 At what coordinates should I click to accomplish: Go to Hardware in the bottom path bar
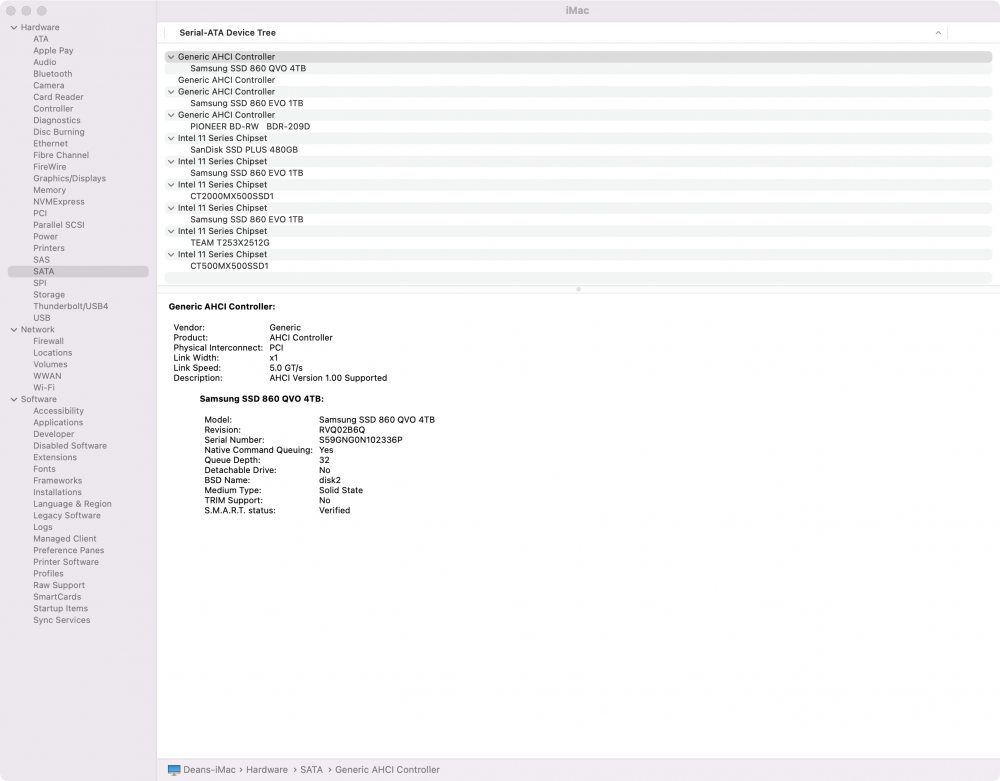click(267, 770)
